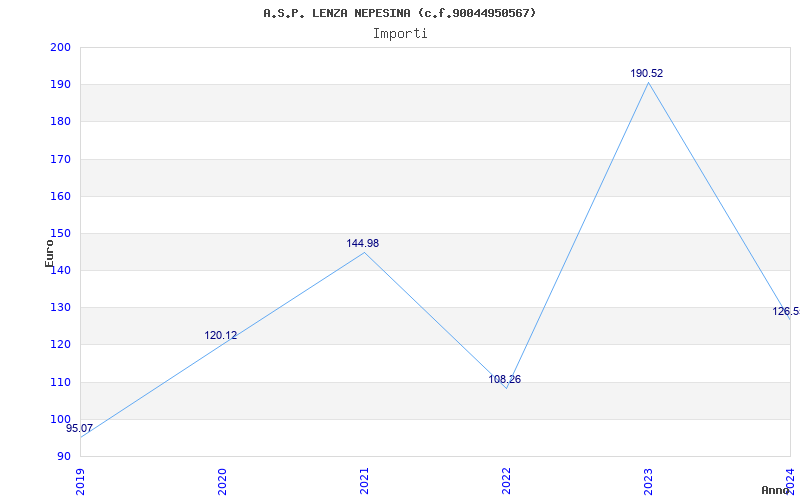Click the Euro y-axis title
This screenshot has width=800, height=500.
click(49, 253)
